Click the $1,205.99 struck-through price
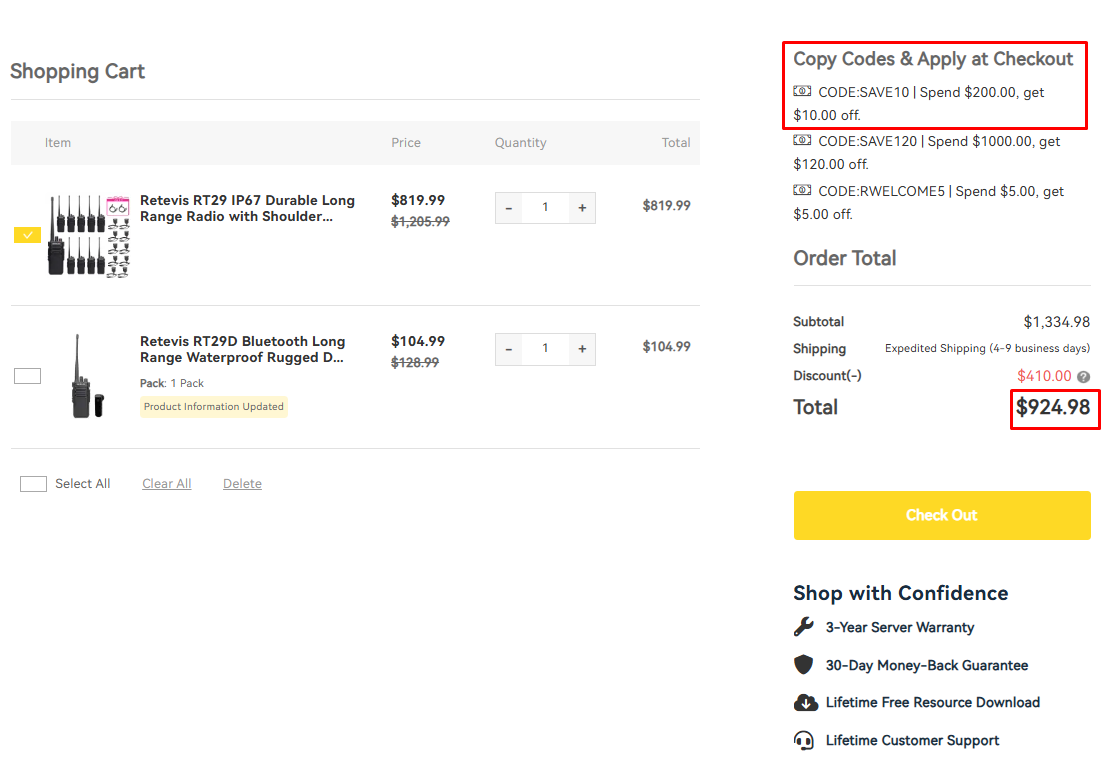This screenshot has height=779, width=1116. [x=420, y=222]
